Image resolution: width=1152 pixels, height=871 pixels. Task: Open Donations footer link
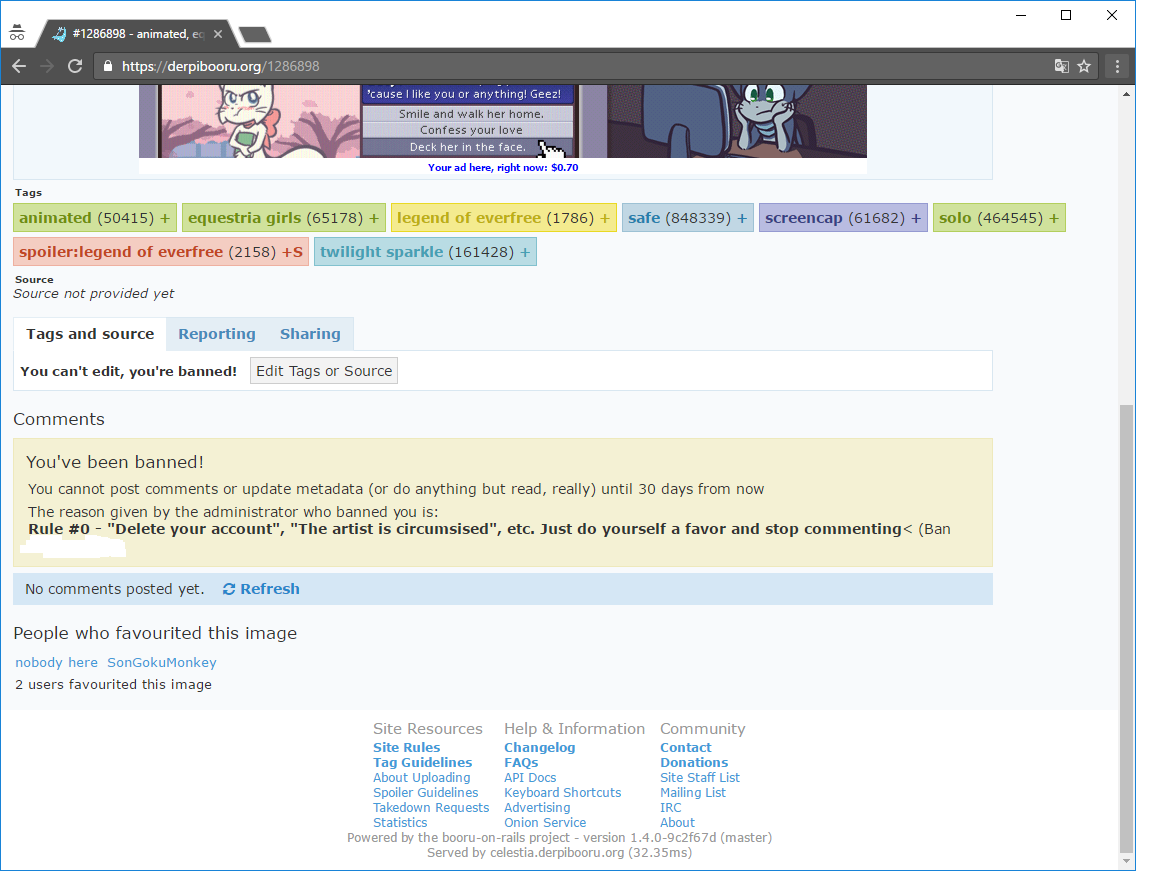[x=694, y=762]
